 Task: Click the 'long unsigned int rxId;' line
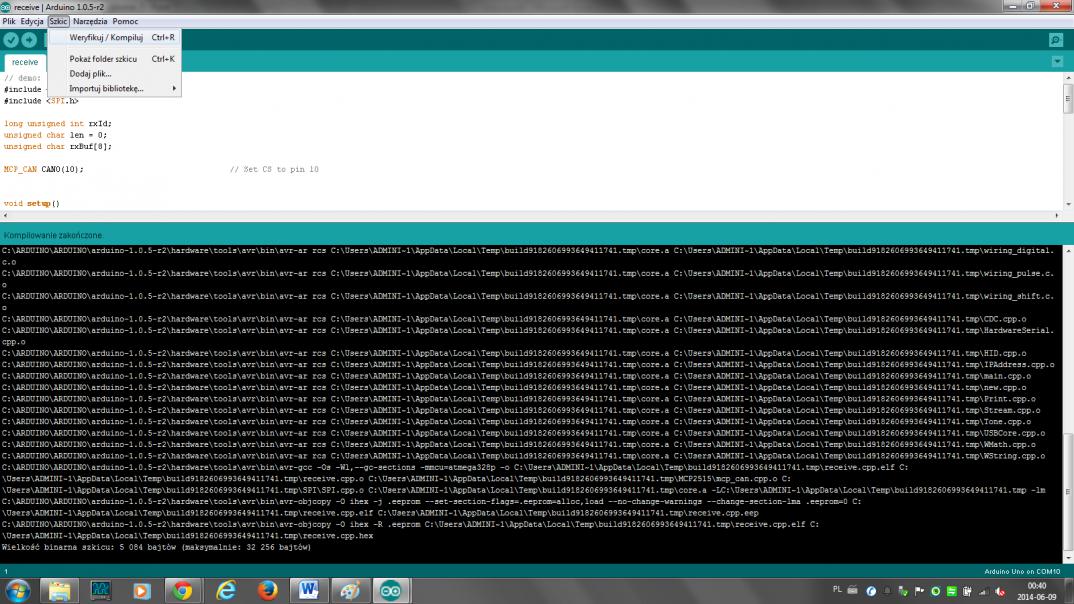point(58,123)
